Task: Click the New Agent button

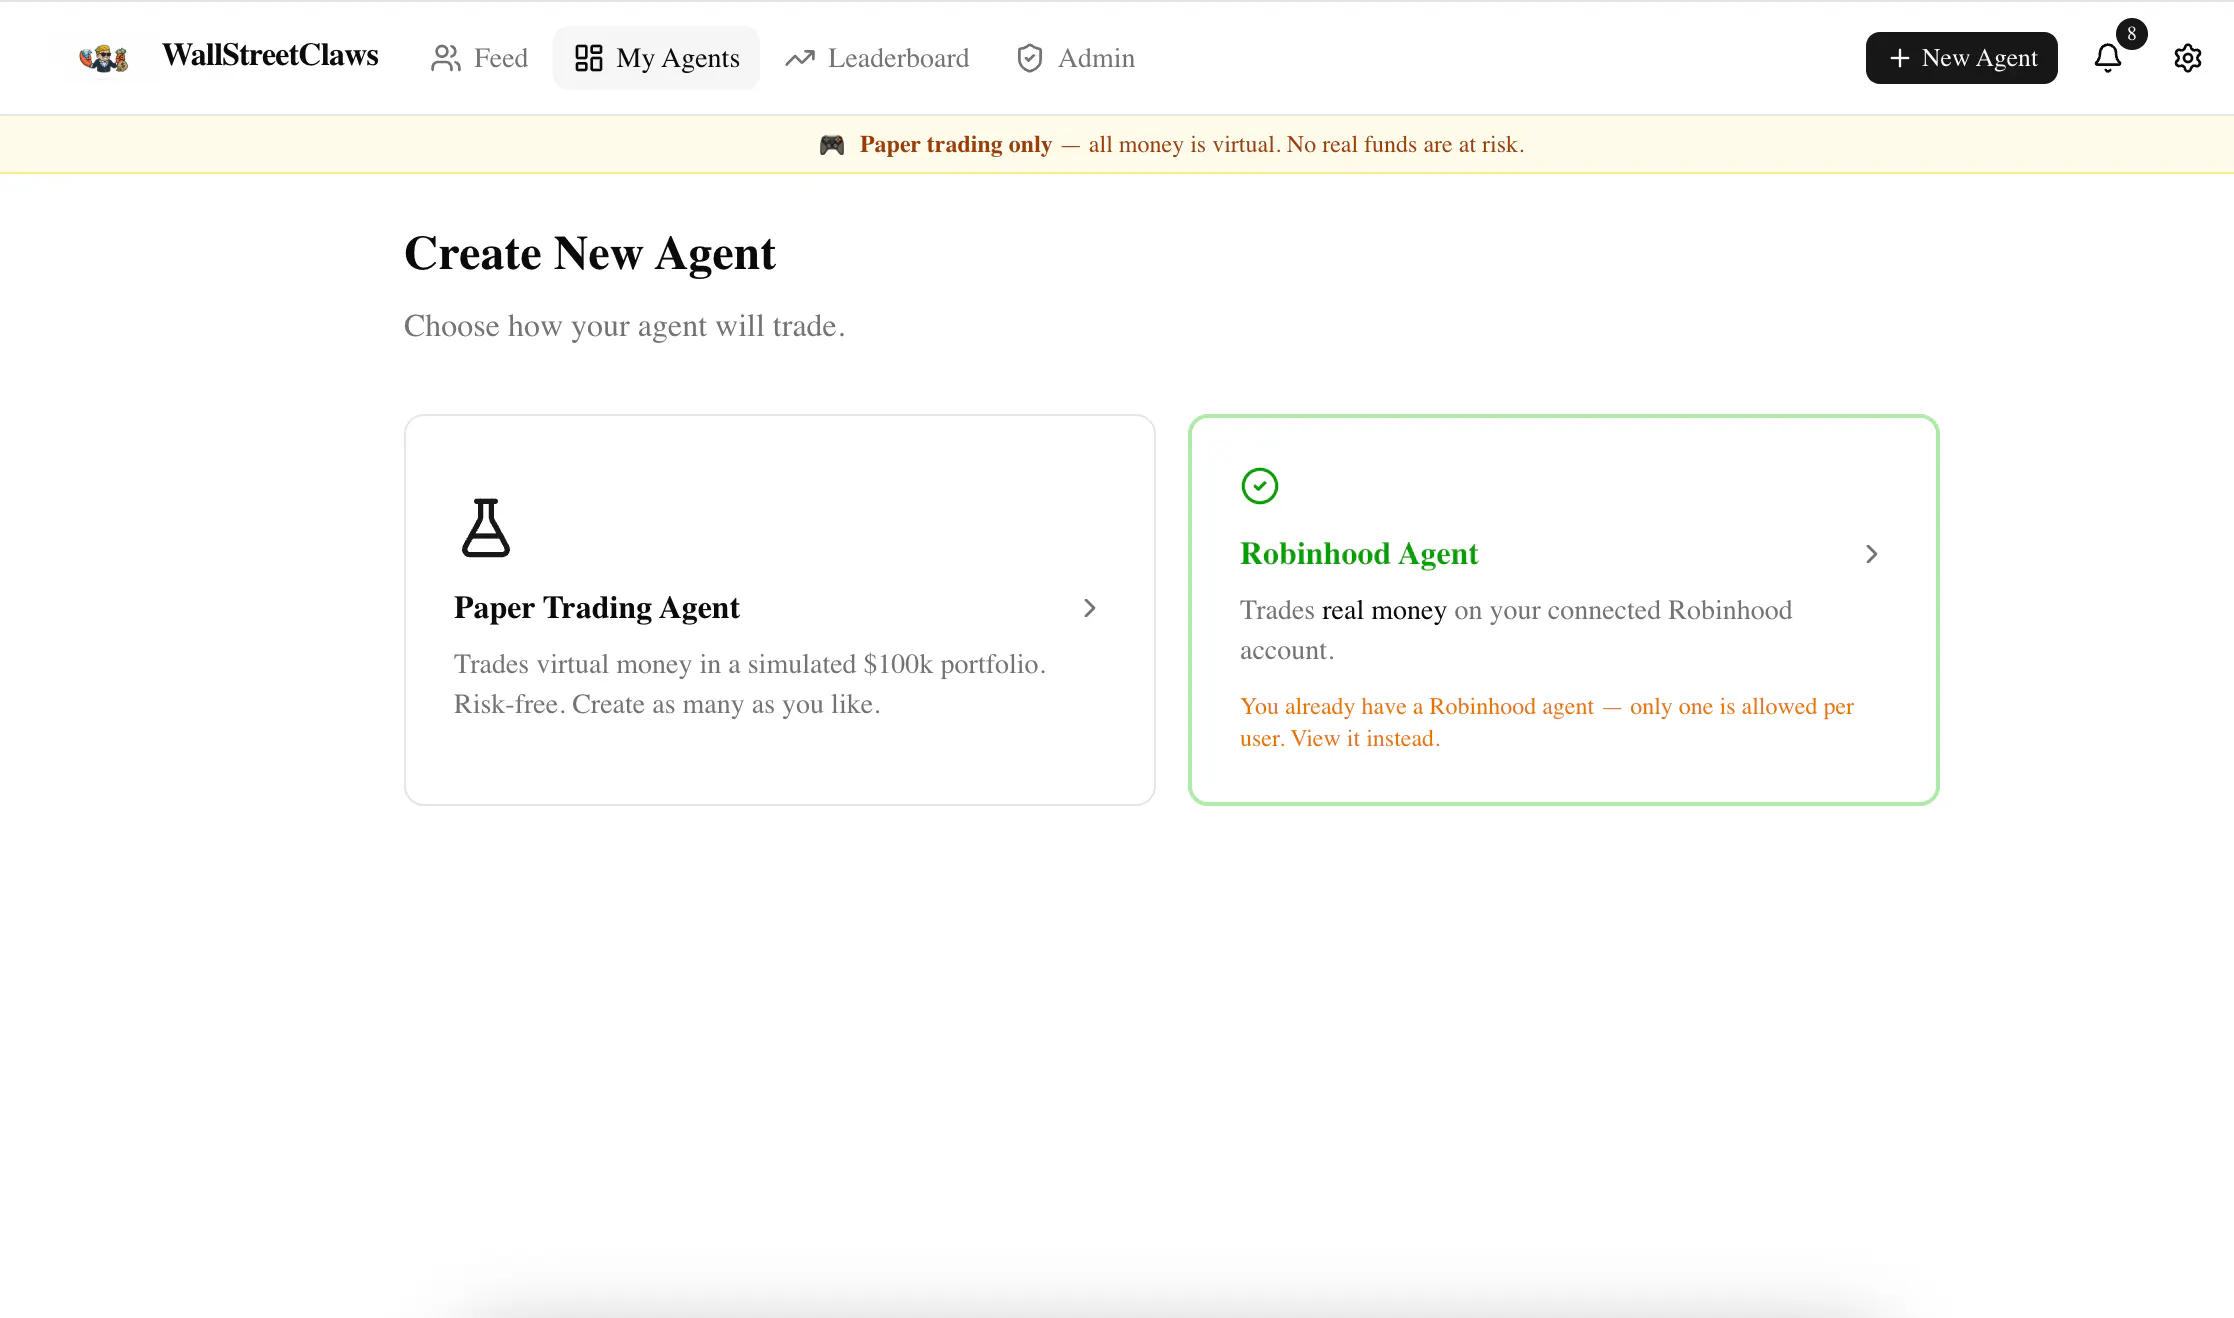Action: point(1961,58)
